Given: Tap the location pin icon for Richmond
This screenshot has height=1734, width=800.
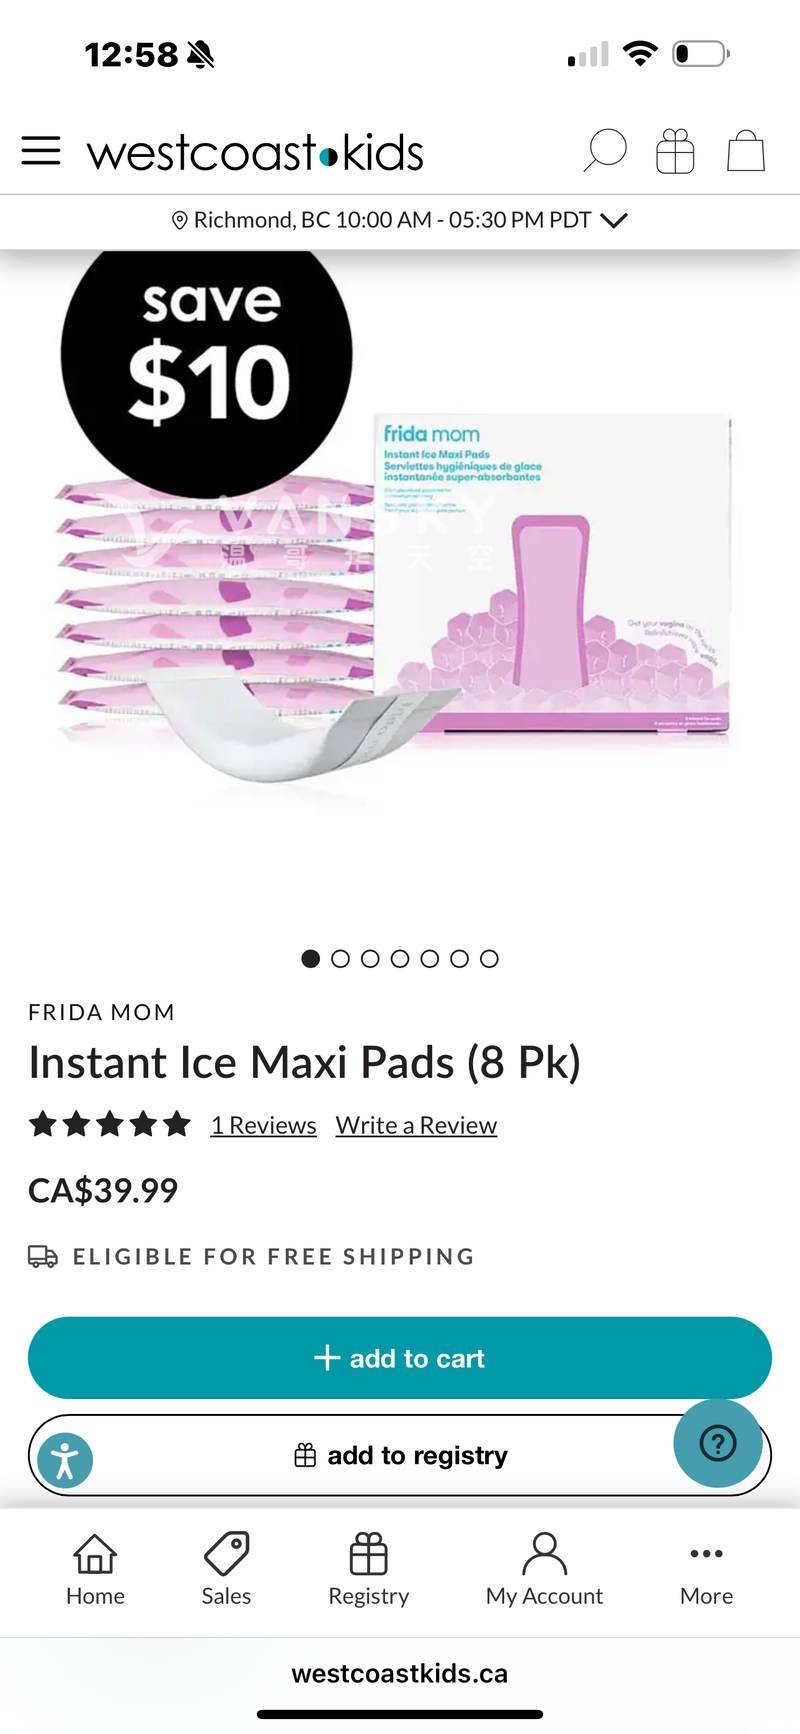Looking at the screenshot, I should [180, 220].
